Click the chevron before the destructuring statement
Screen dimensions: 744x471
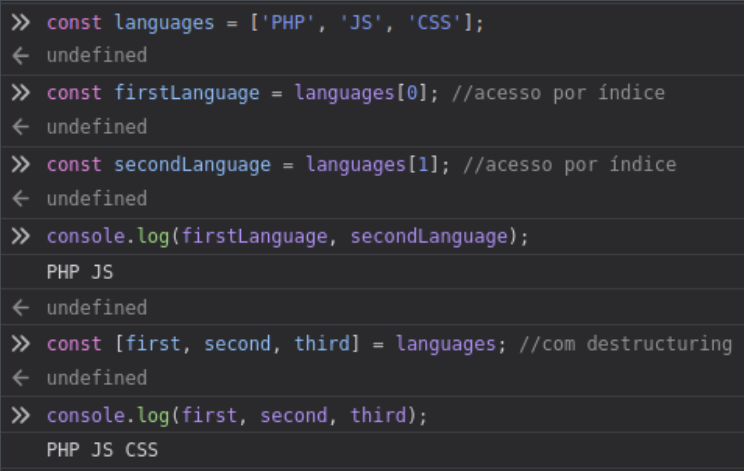click(21, 344)
